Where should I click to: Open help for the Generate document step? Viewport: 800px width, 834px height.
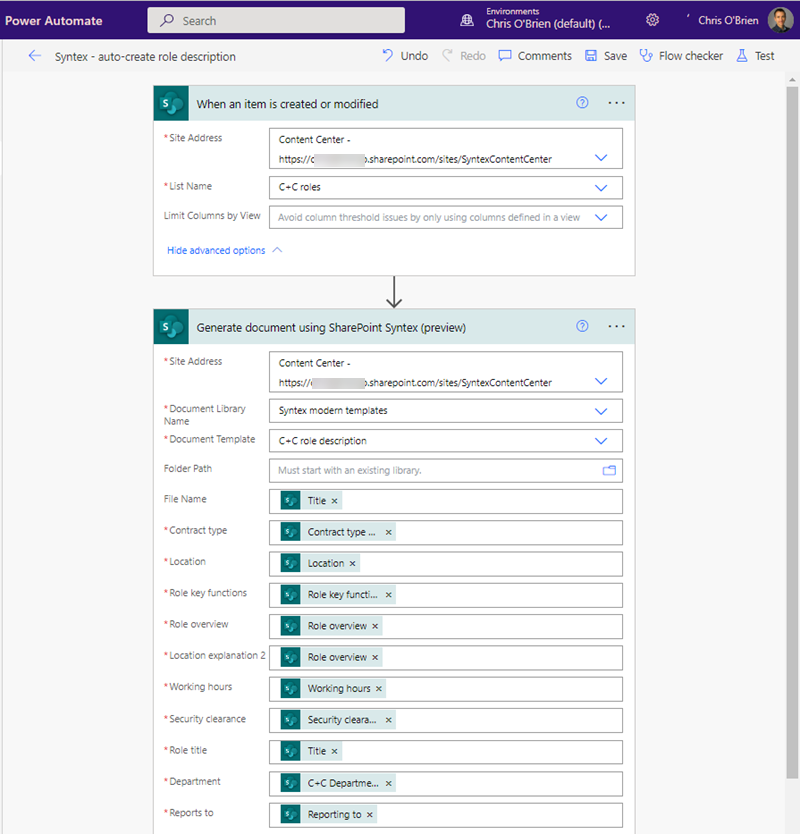point(582,326)
